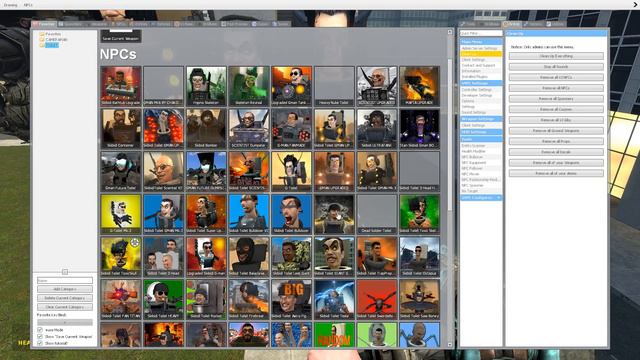Select the Upgraded Skibidi G-man icon

[x=206, y=256]
